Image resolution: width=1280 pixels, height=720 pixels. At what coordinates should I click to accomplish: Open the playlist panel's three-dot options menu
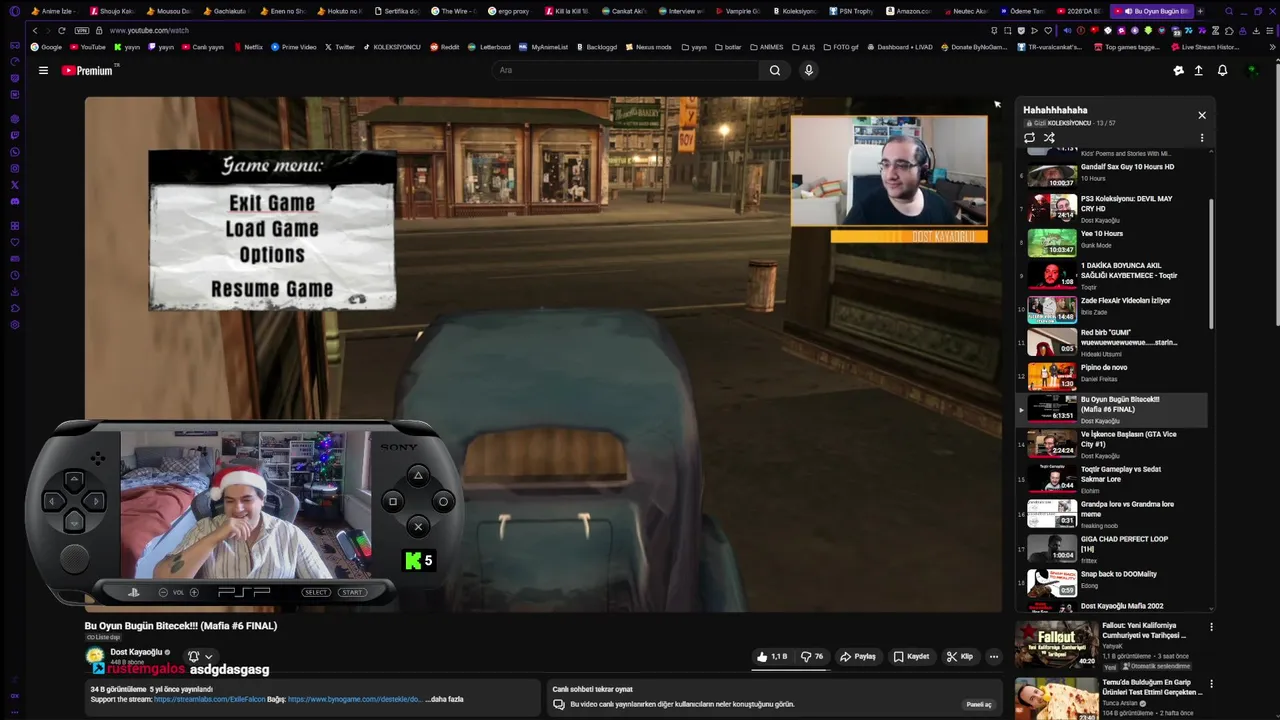(1202, 138)
